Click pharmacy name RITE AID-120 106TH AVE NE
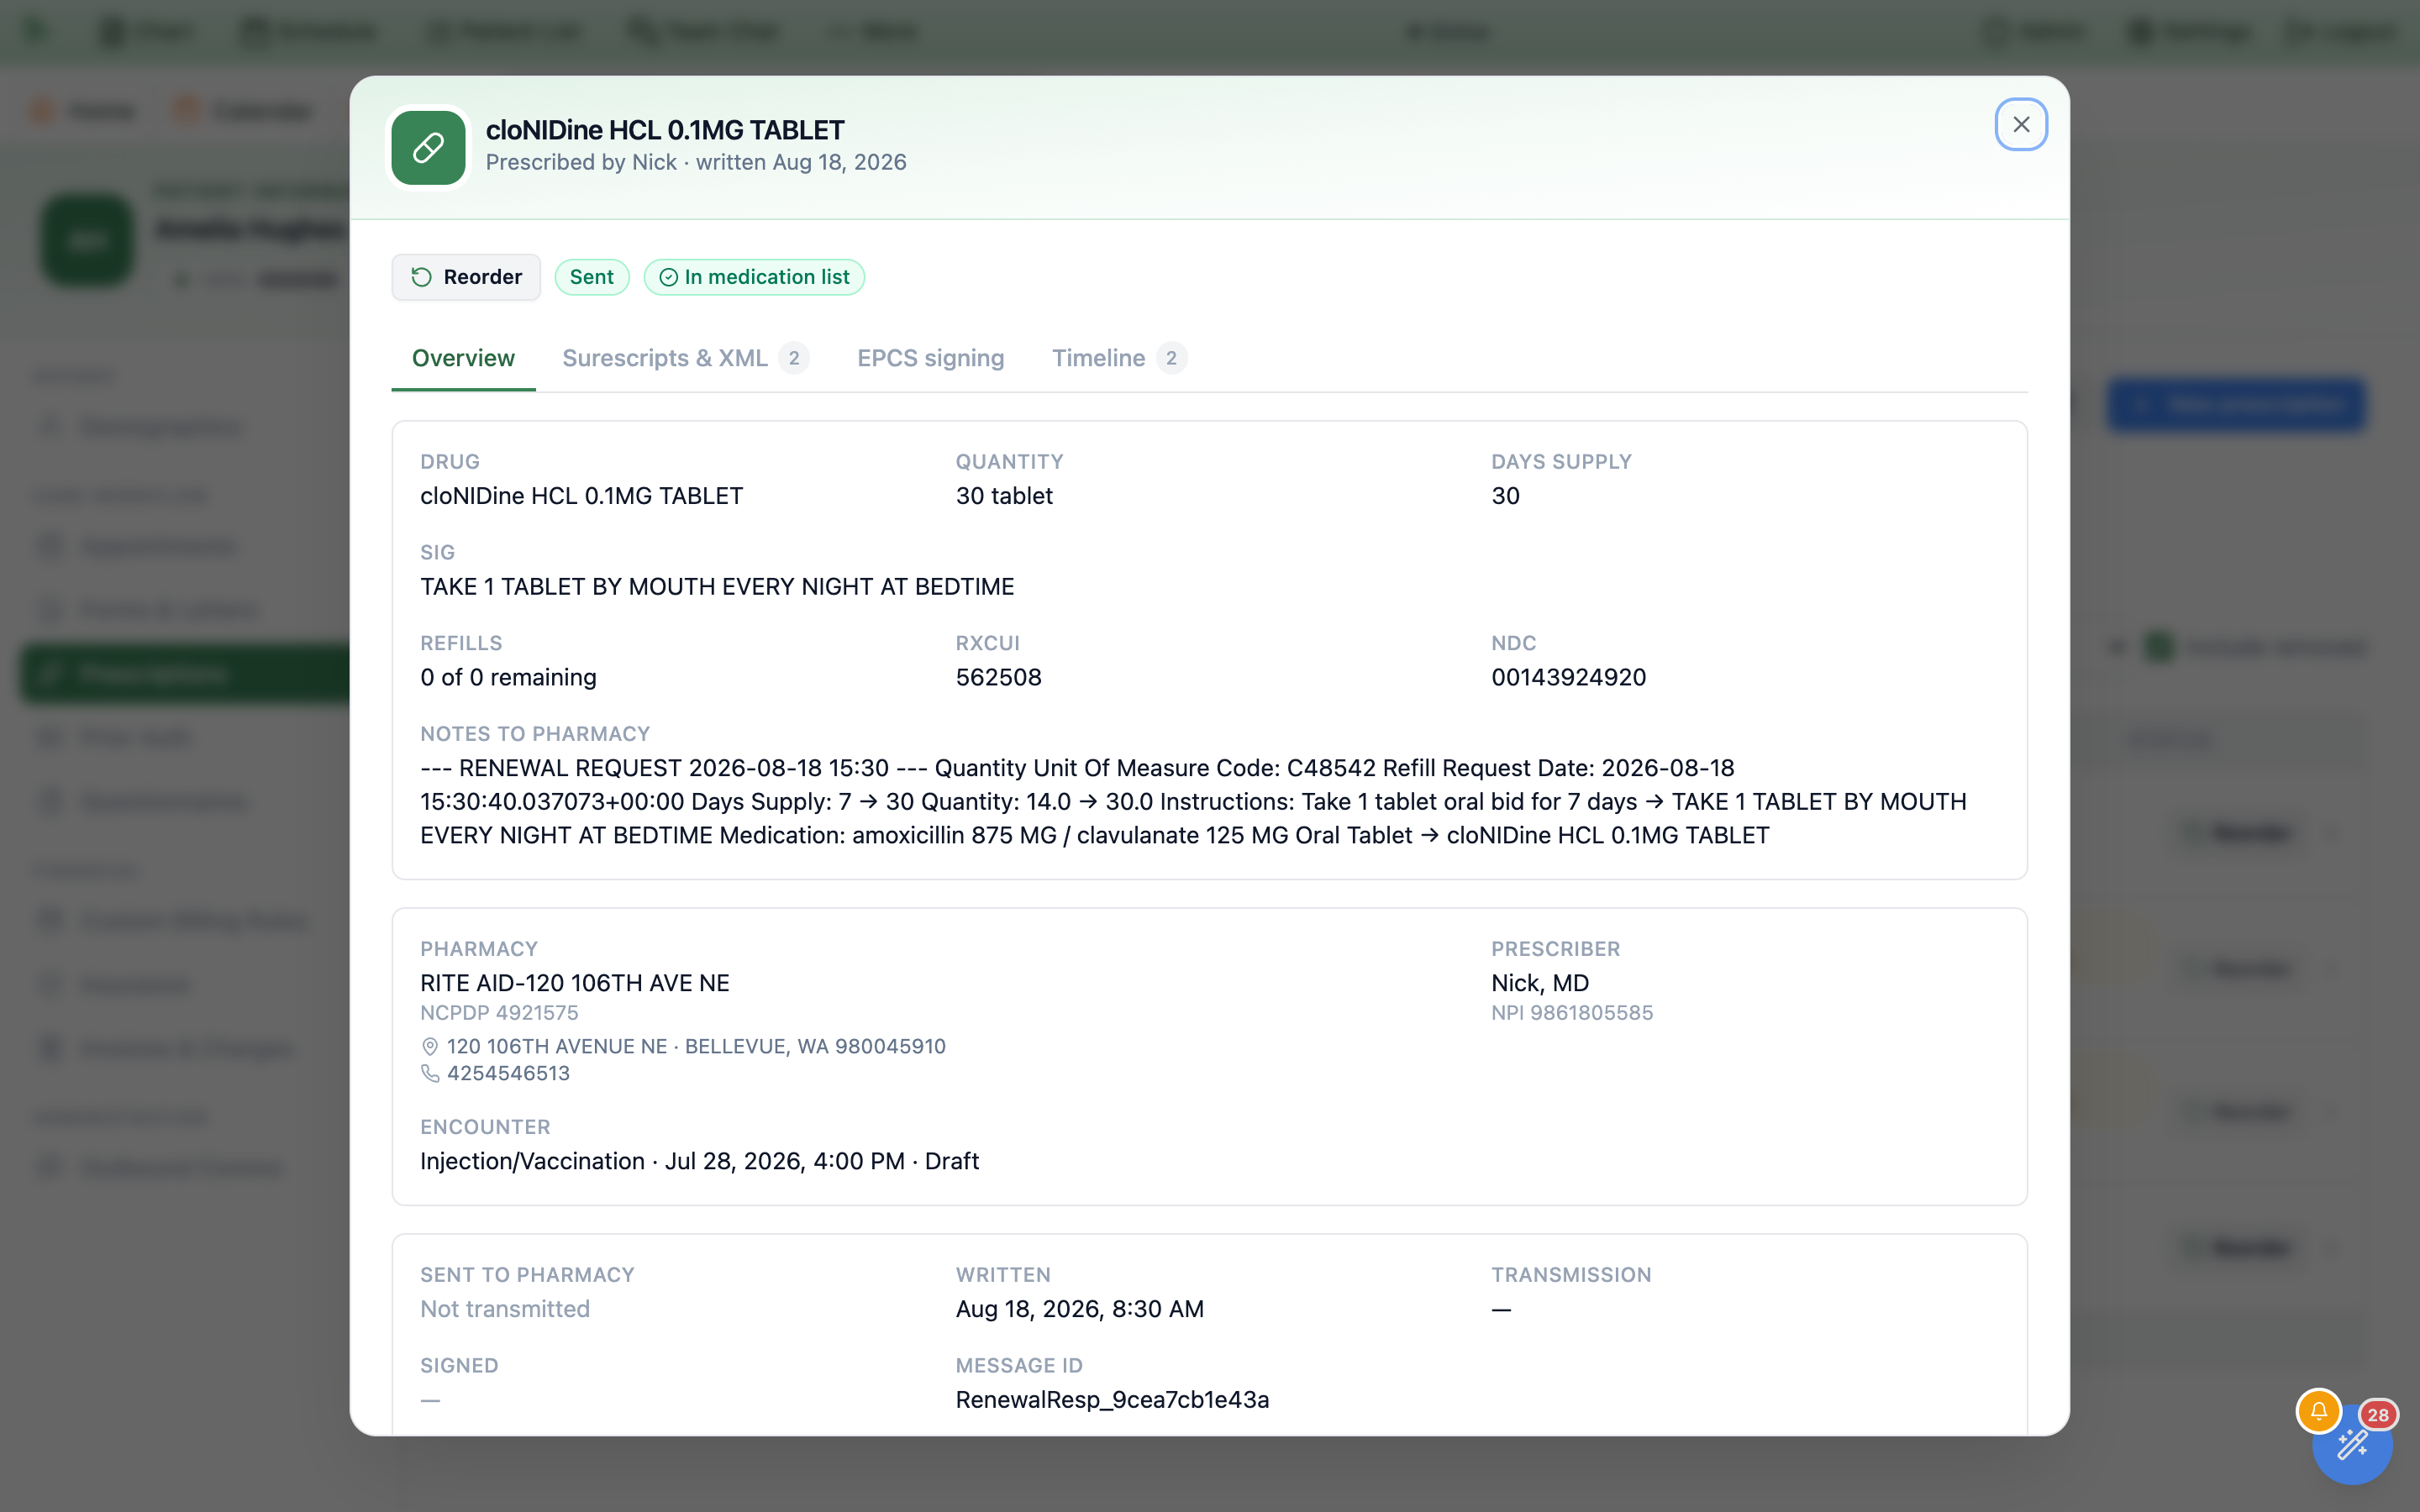This screenshot has width=2420, height=1512. click(575, 983)
